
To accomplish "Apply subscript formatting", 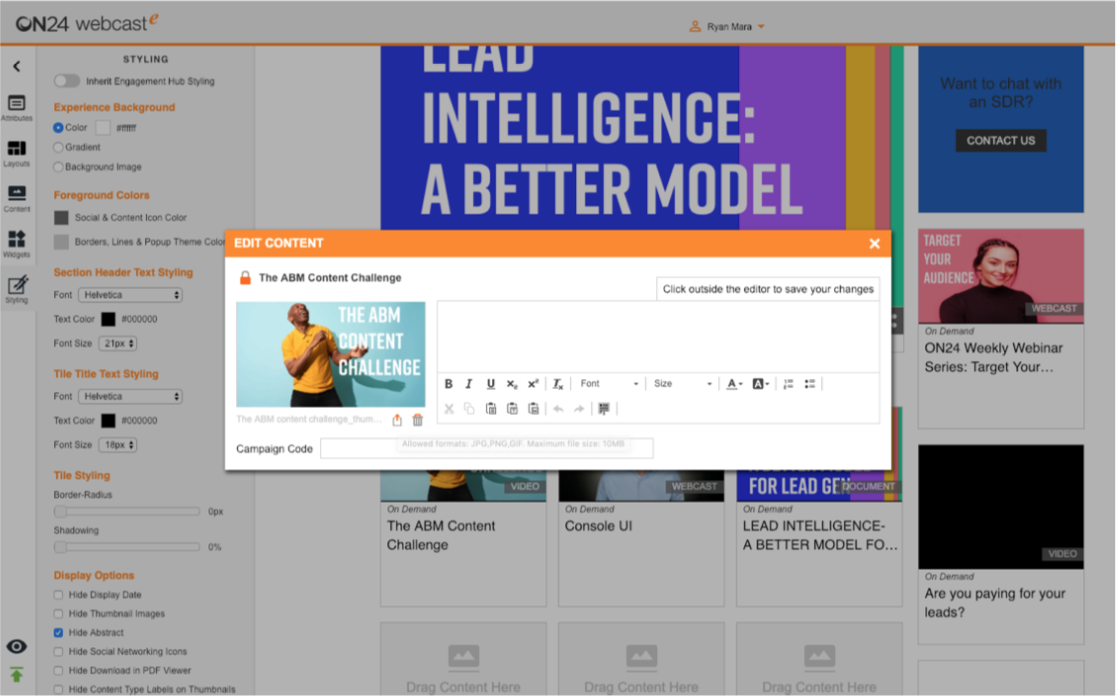I will point(512,384).
